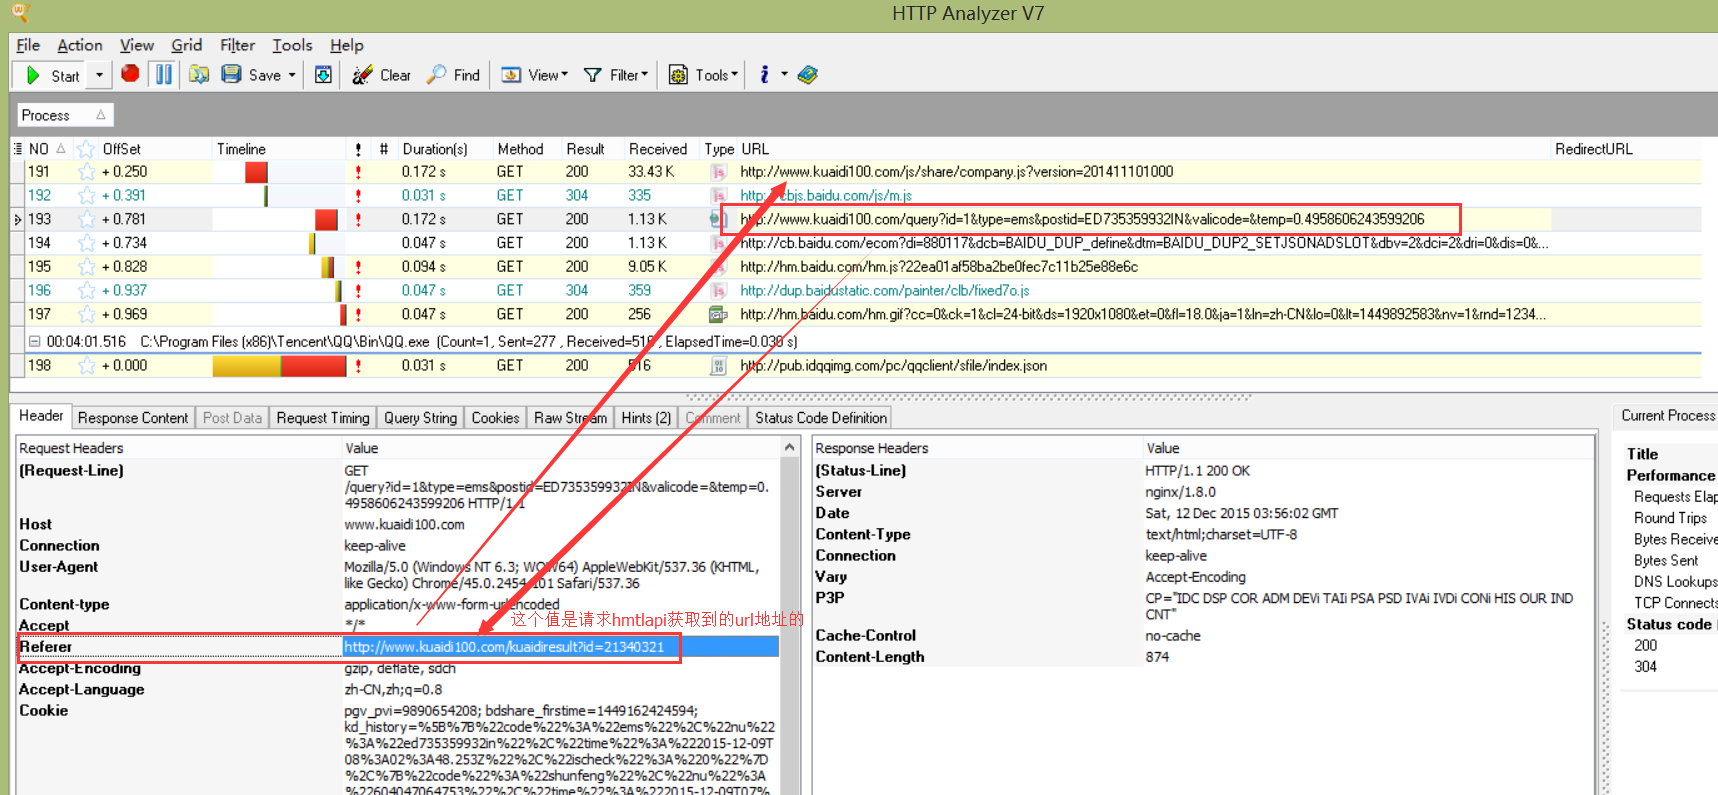Click the baidu m.js URL in row 192
1718x795 pixels.
pyautogui.click(x=826, y=196)
